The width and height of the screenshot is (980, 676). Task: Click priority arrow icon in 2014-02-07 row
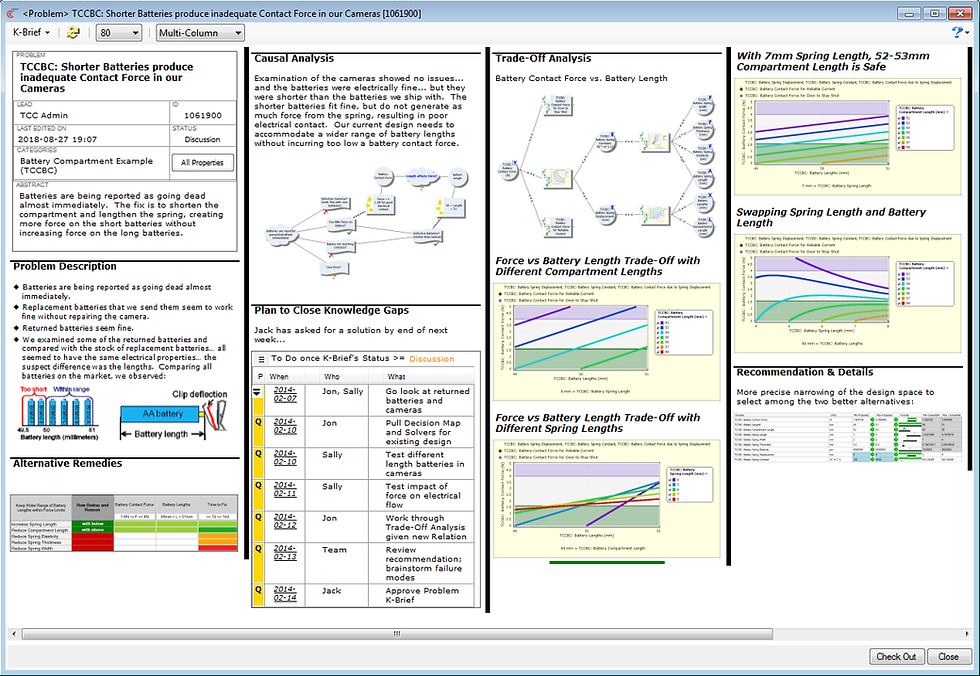coord(257,392)
